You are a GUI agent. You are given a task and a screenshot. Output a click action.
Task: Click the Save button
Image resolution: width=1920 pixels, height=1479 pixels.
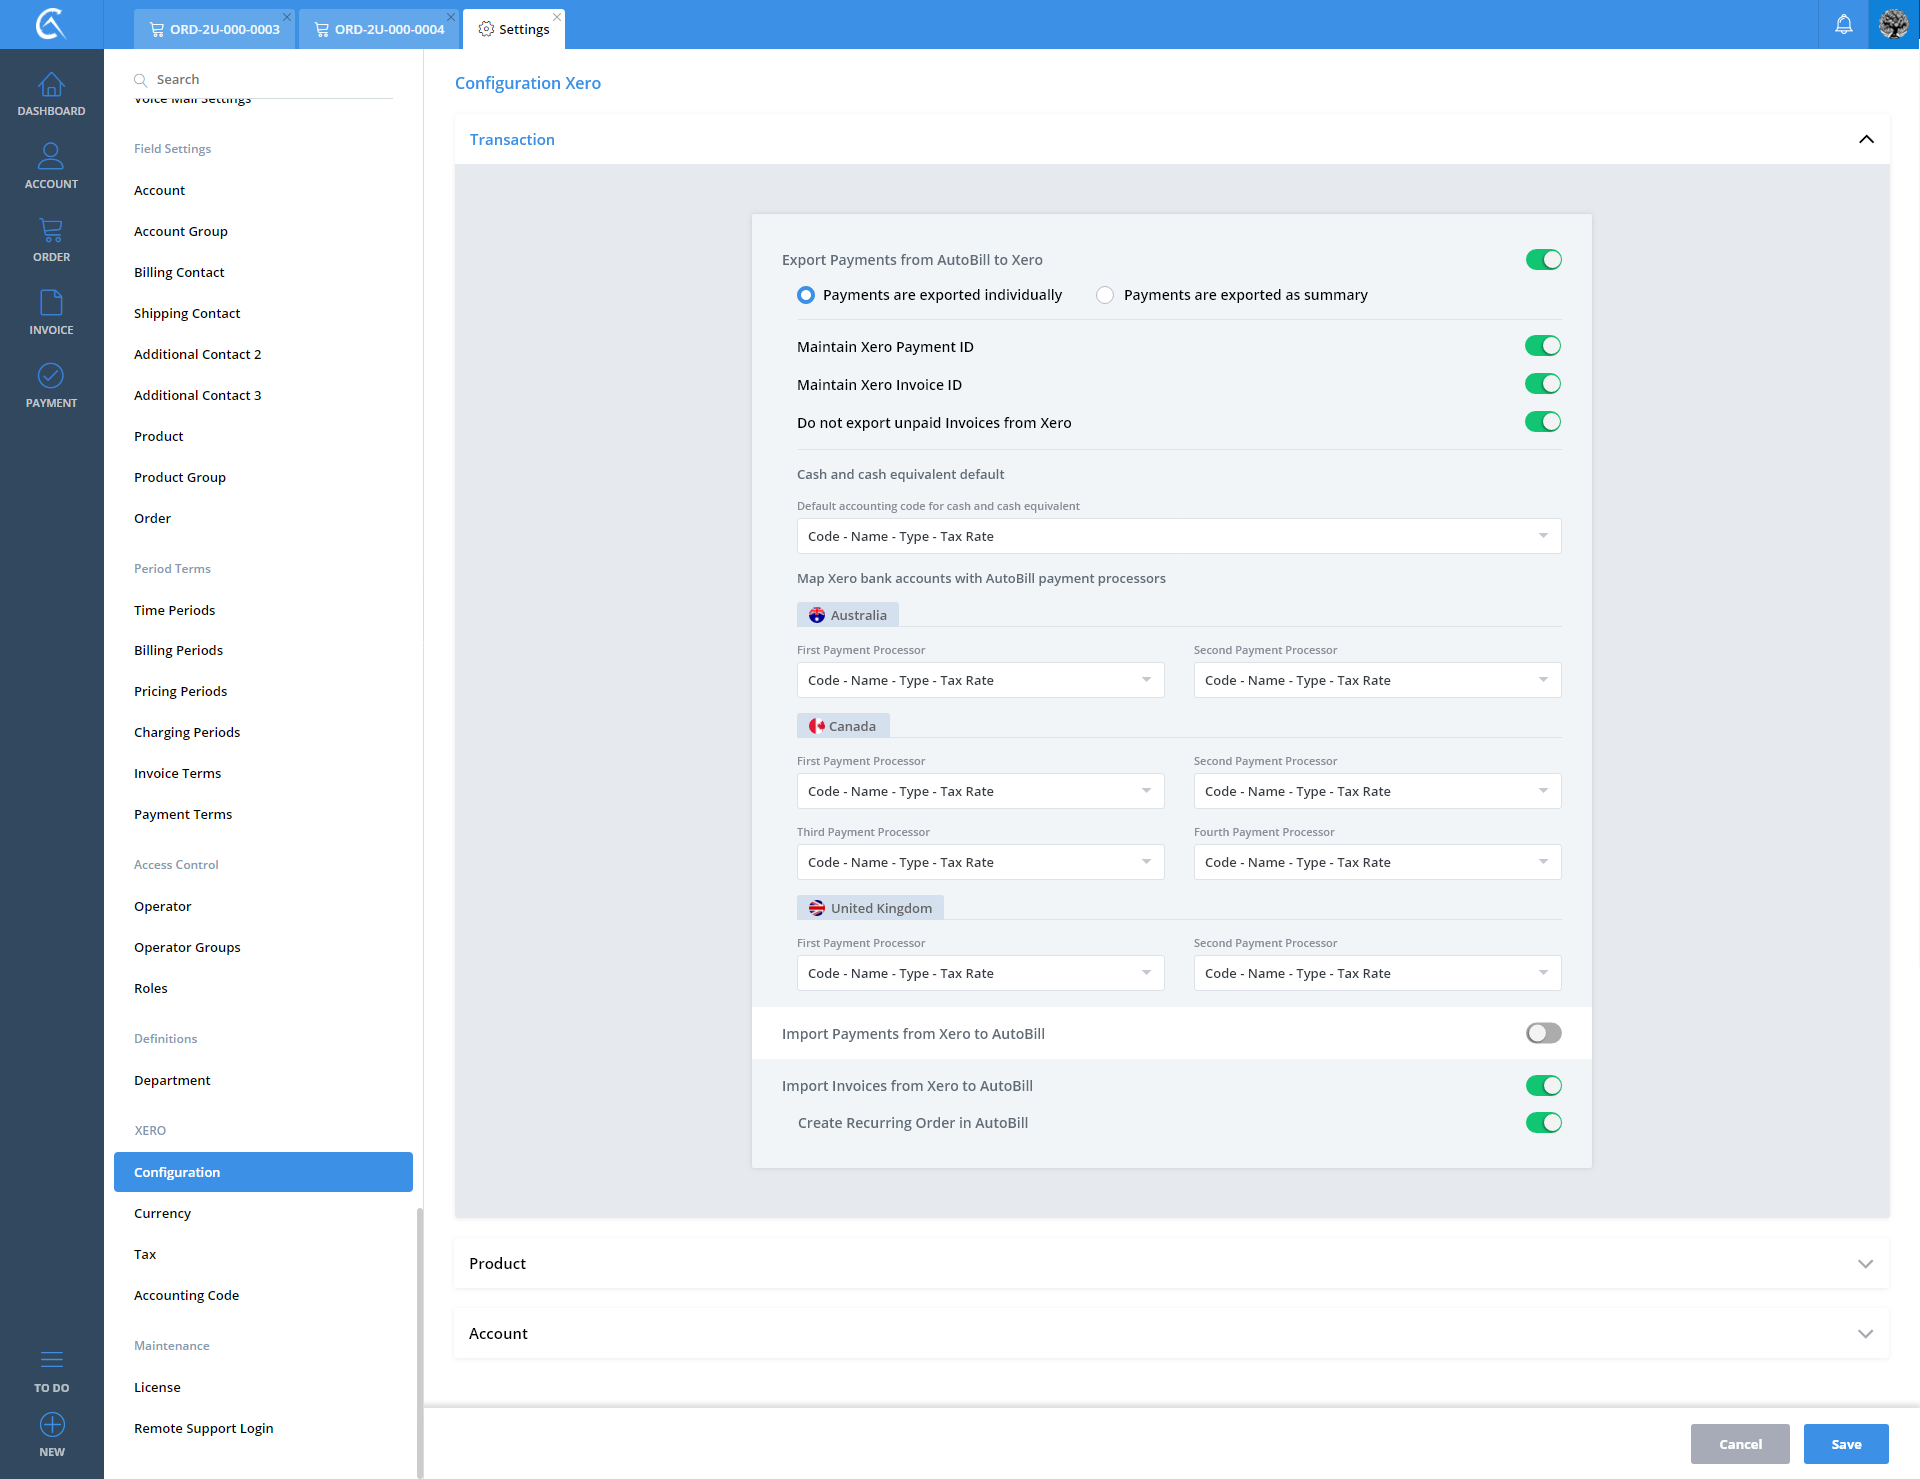[x=1845, y=1444]
